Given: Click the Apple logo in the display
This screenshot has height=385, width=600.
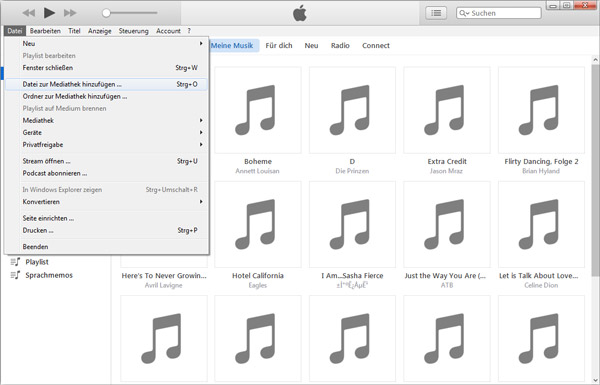Looking at the screenshot, I should [x=300, y=13].
